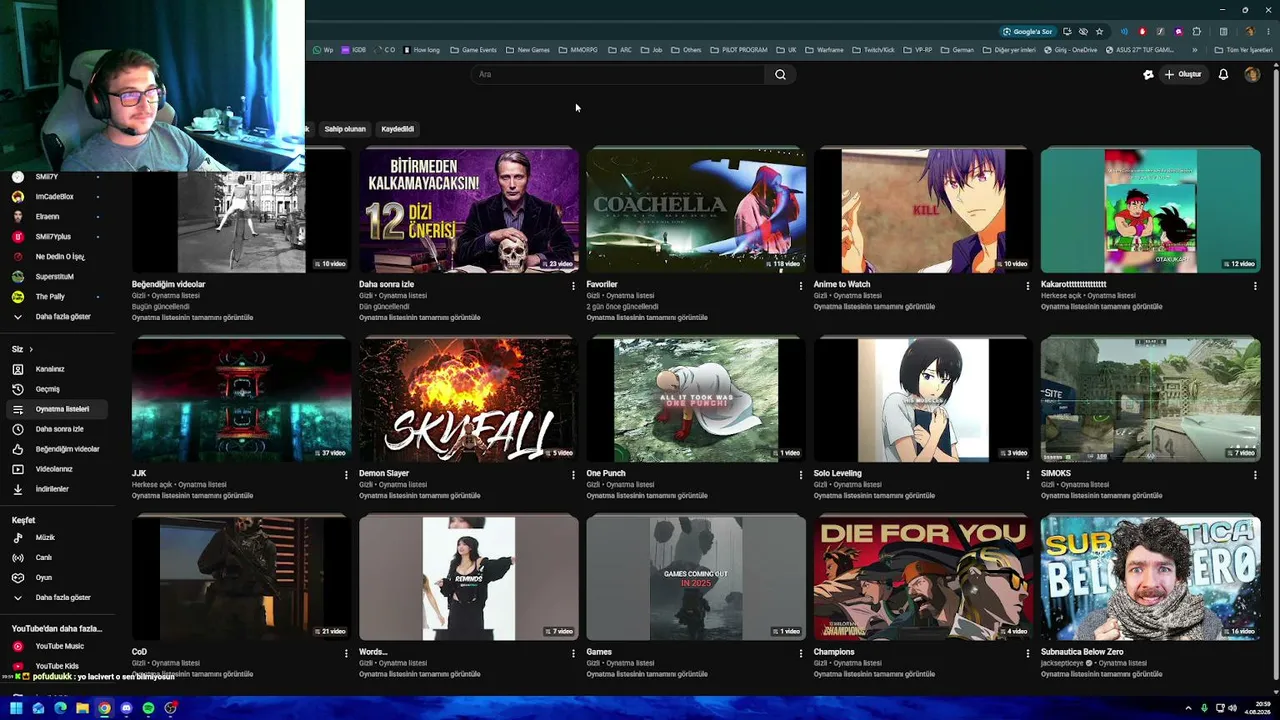
Task: Open the Windows Start menu
Action: 16,708
